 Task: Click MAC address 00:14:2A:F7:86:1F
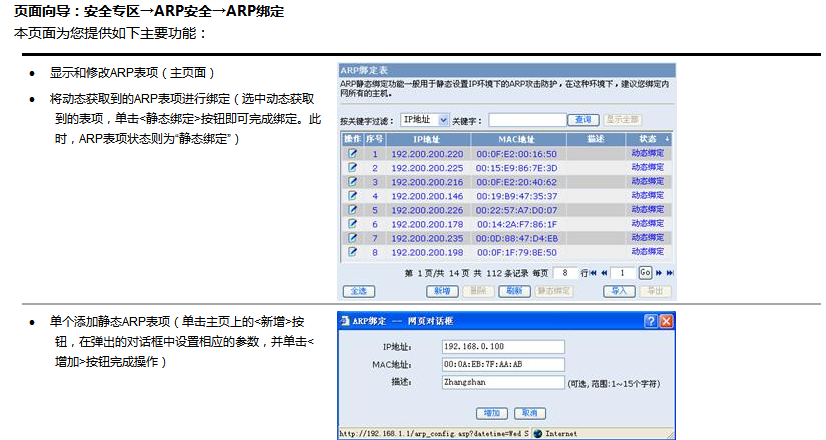coord(517,224)
